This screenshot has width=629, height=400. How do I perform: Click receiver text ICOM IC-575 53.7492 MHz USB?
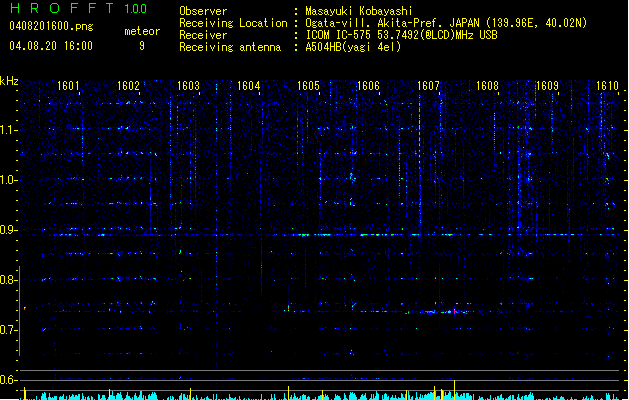point(402,35)
